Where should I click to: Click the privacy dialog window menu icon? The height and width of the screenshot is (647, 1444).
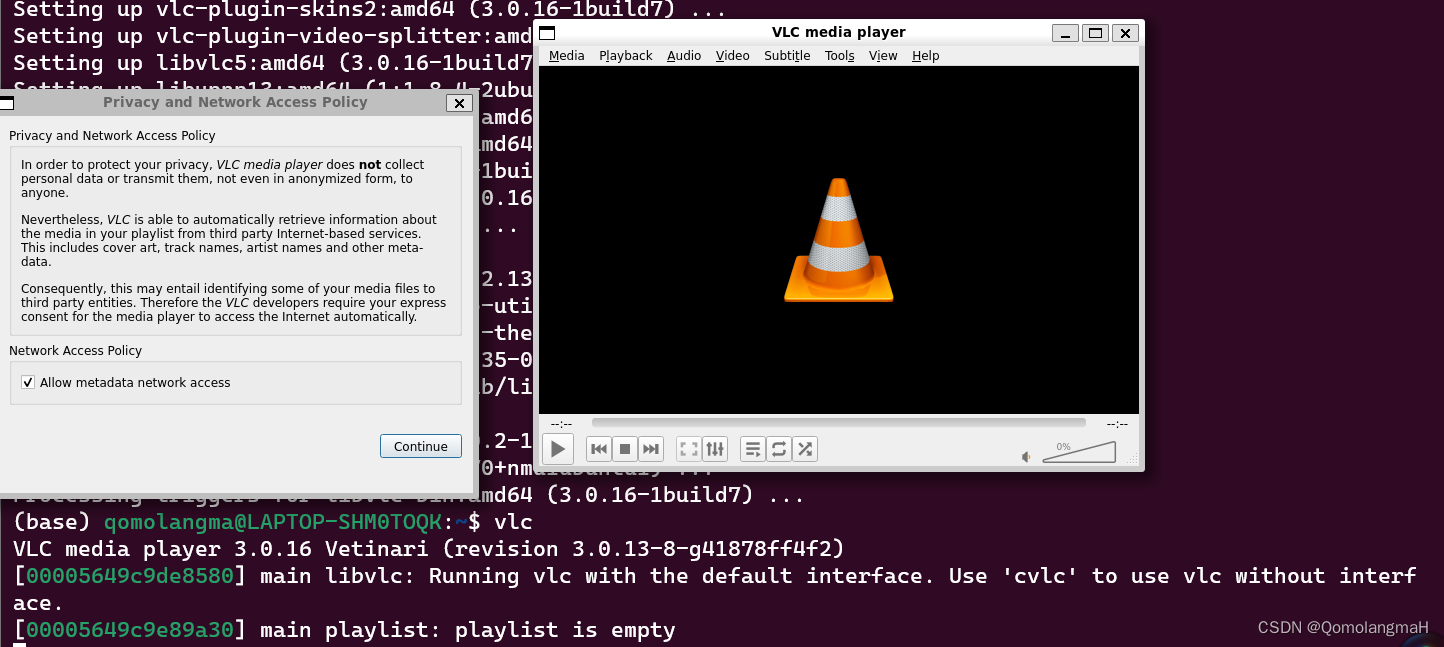(x=5, y=103)
